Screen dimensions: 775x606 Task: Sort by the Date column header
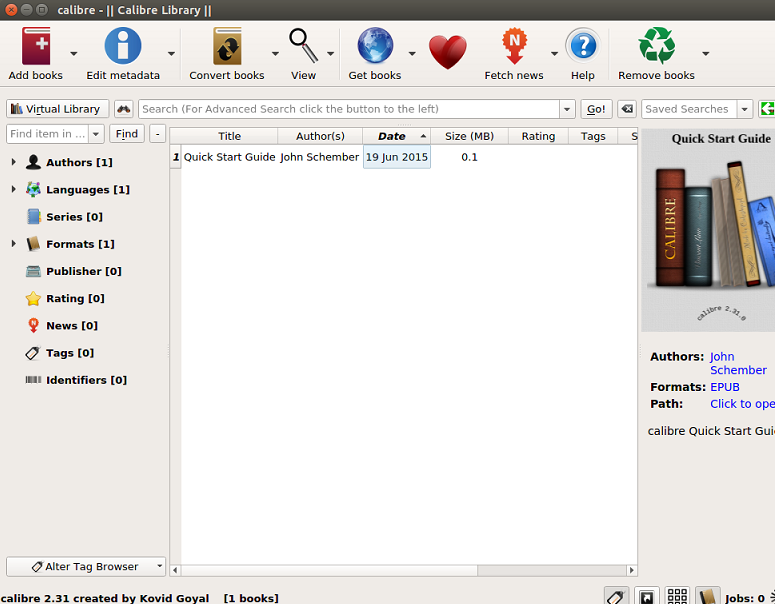pyautogui.click(x=397, y=136)
